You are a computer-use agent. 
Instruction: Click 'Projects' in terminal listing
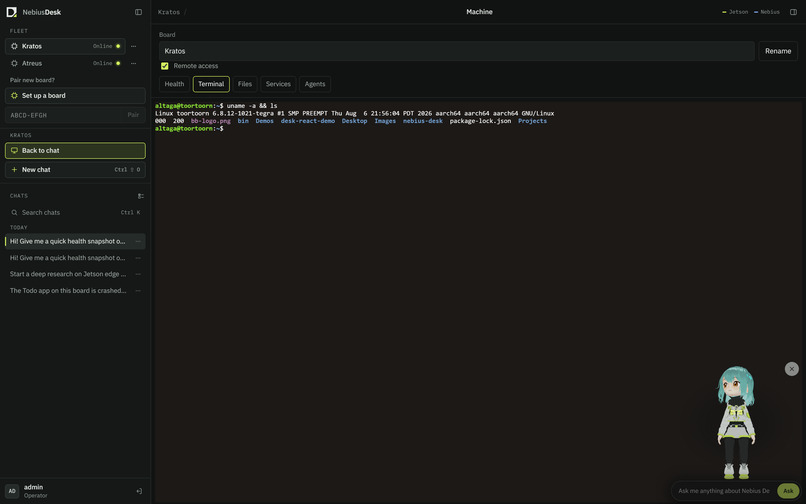point(533,121)
